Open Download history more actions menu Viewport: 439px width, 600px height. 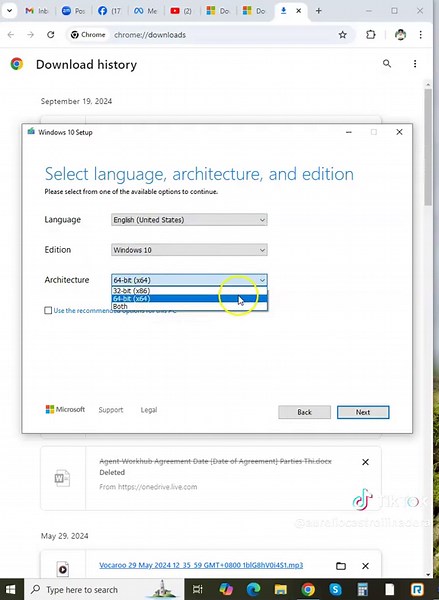[x=415, y=64]
